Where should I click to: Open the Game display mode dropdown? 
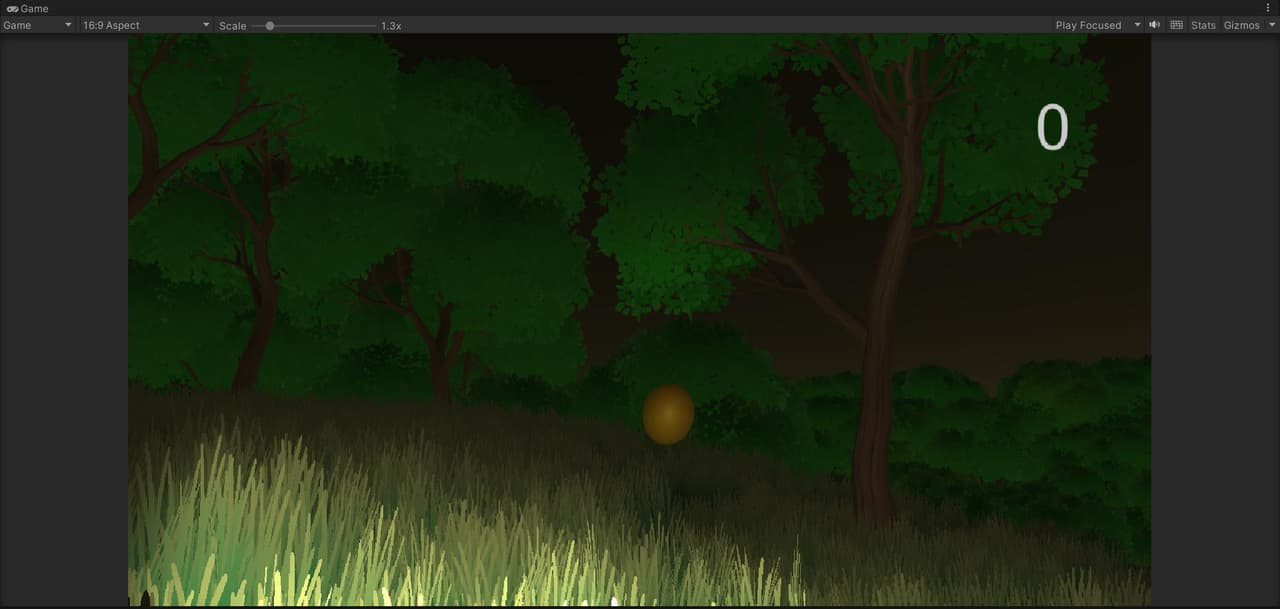pos(38,25)
